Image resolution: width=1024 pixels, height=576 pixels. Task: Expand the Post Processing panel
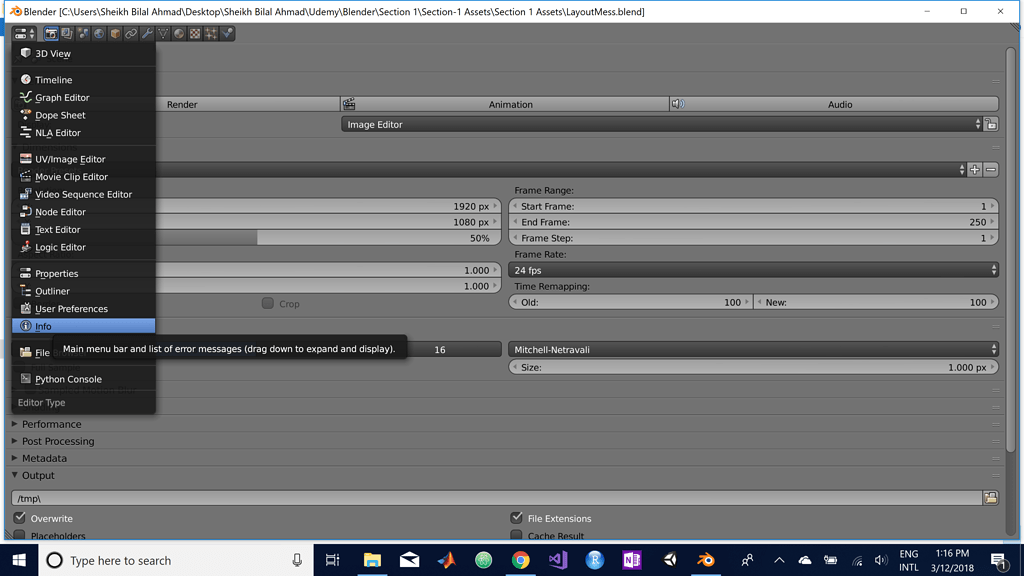(52, 441)
